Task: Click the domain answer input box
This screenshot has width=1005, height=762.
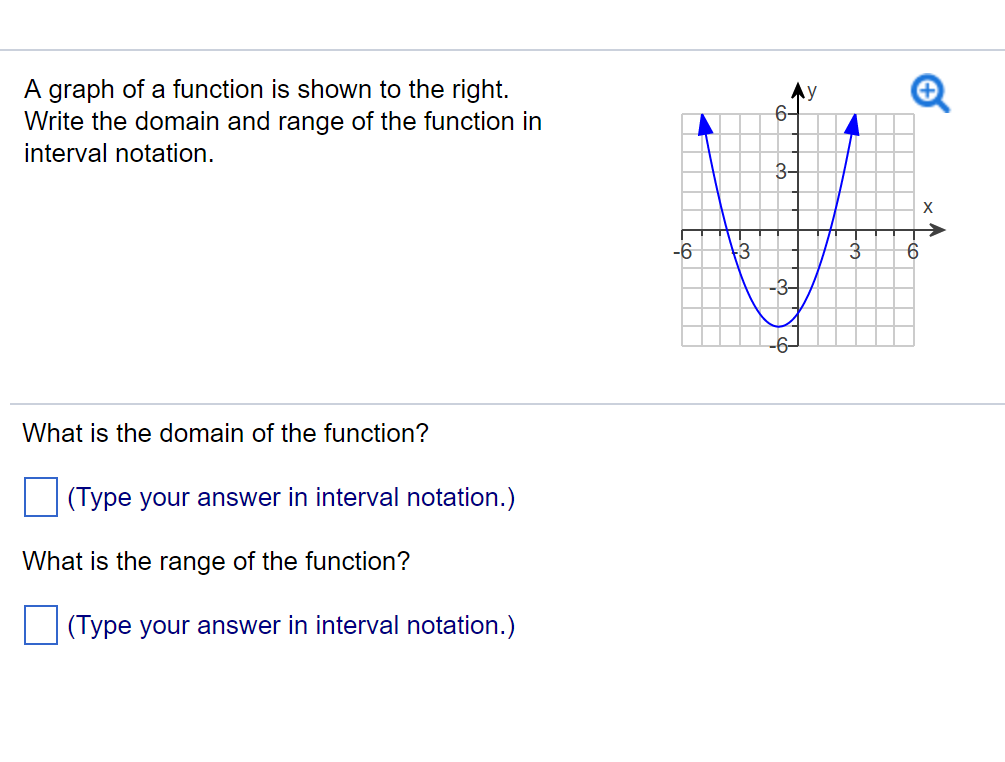Action: point(40,497)
